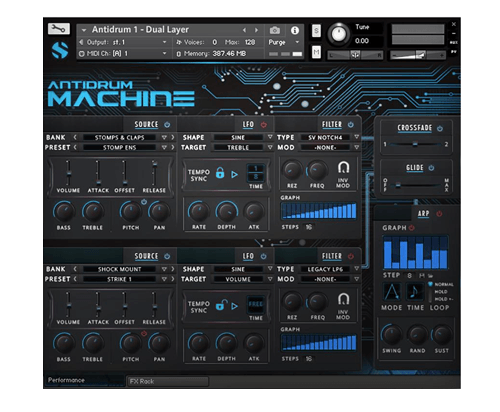Open the instrument info icon
The height and width of the screenshot is (412, 500).
295,31
